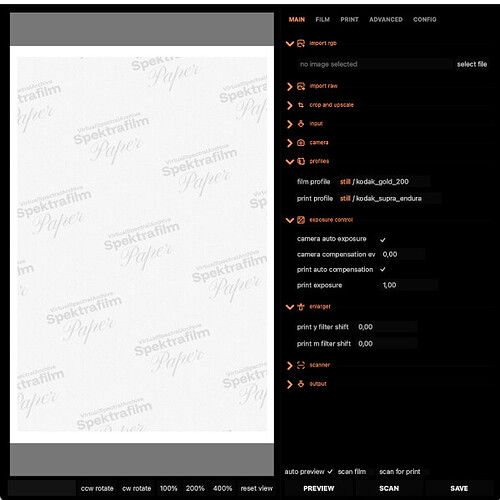Click the SCAN button
The height and width of the screenshot is (500, 500).
389,488
